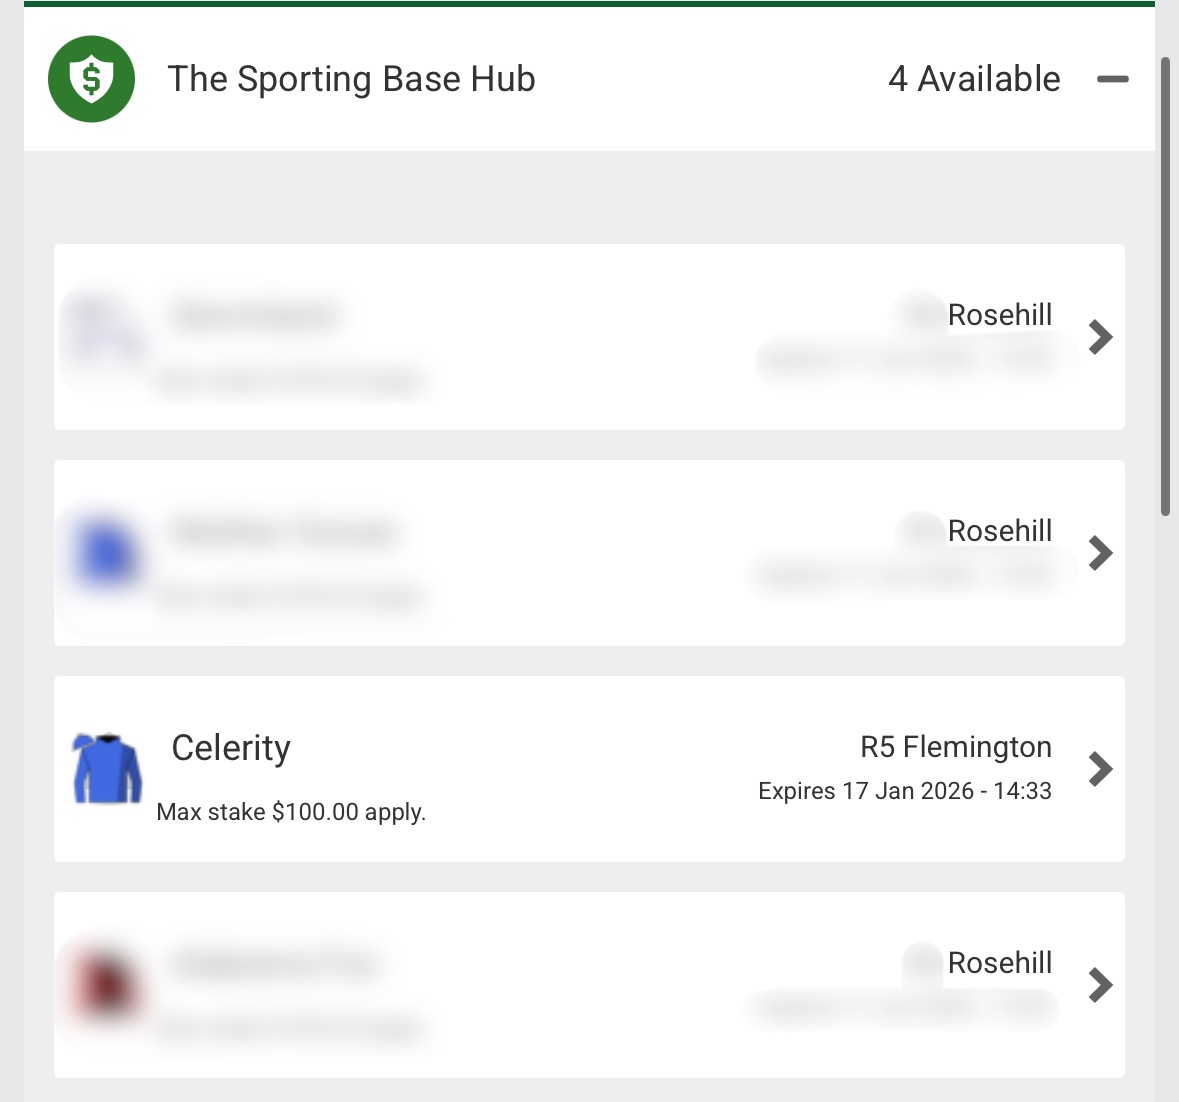
Task: Click the R5 Flemington race label
Action: pos(955,747)
